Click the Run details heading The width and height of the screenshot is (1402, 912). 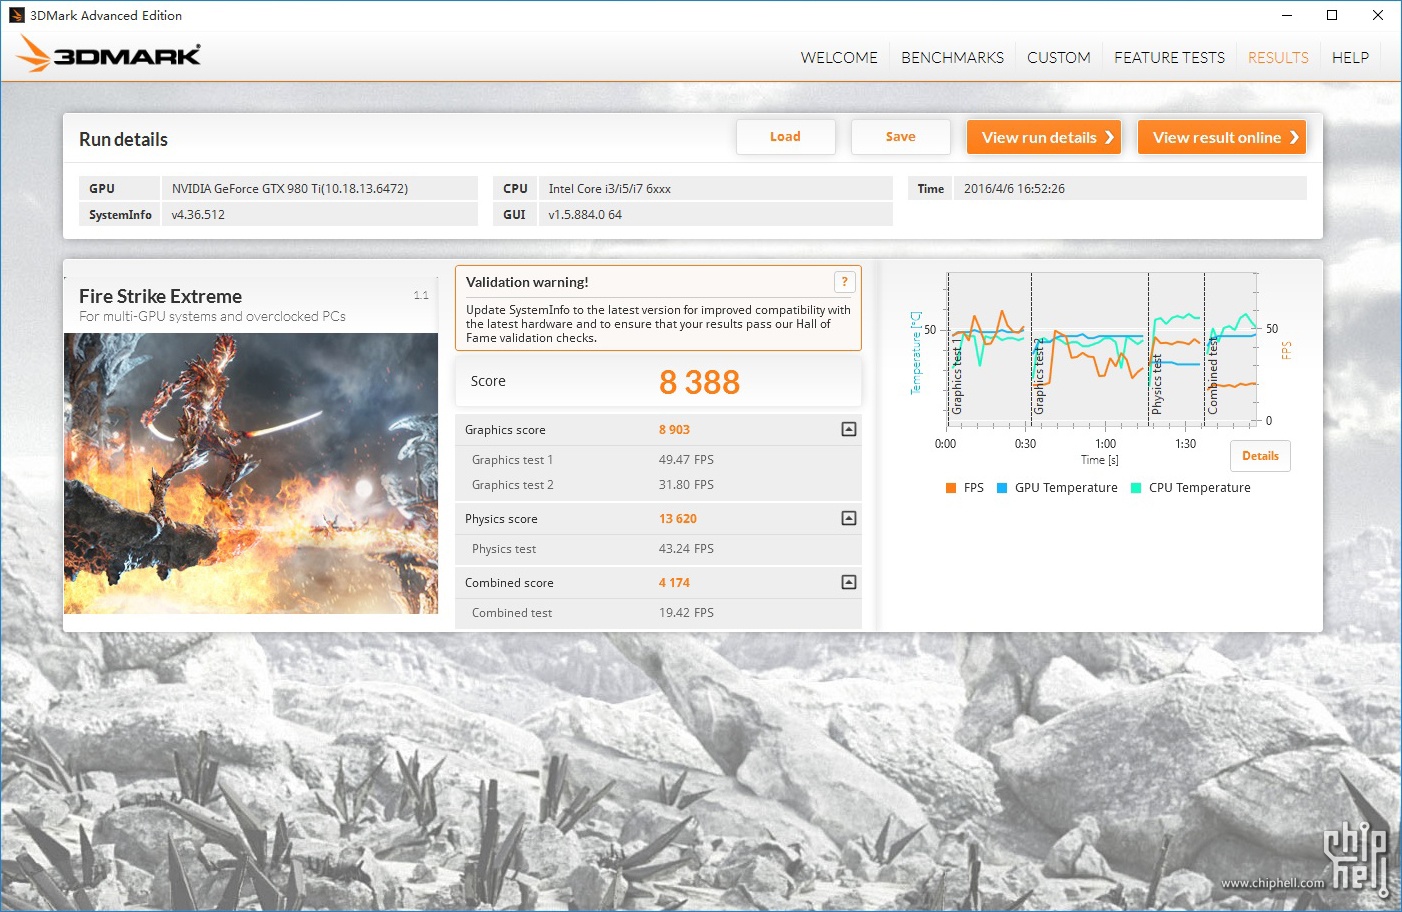click(123, 140)
